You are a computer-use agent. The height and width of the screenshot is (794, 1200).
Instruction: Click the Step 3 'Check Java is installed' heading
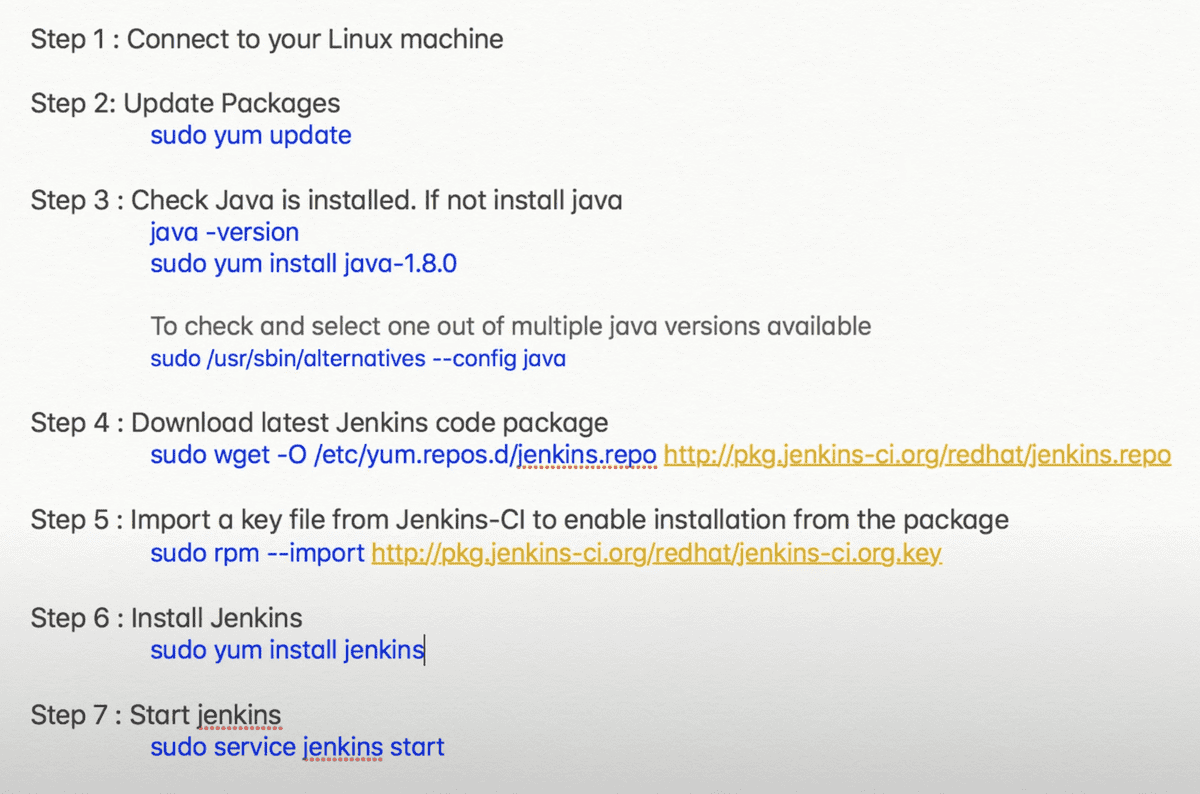327,200
